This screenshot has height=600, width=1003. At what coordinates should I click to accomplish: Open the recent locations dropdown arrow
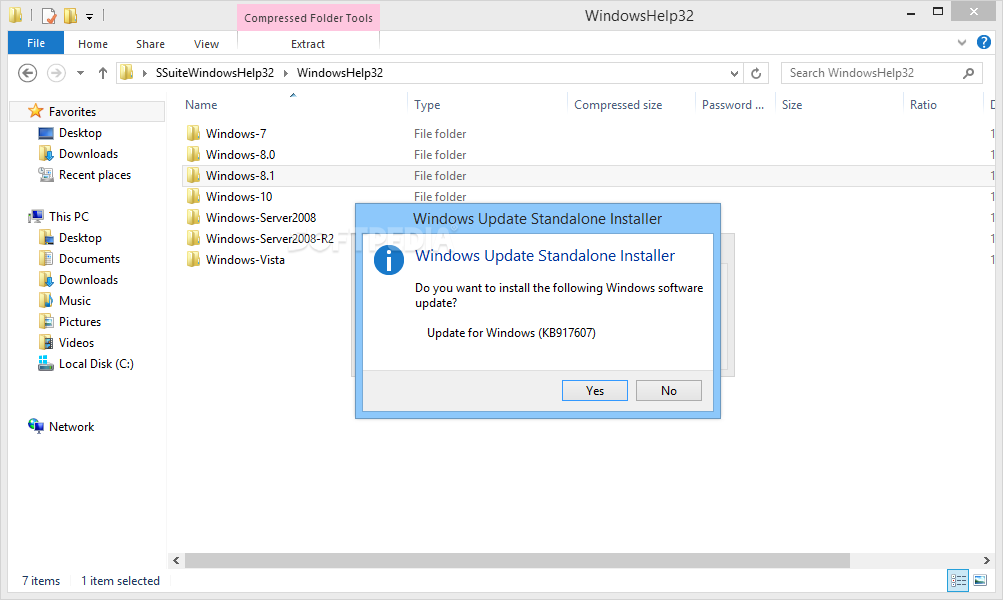click(80, 73)
